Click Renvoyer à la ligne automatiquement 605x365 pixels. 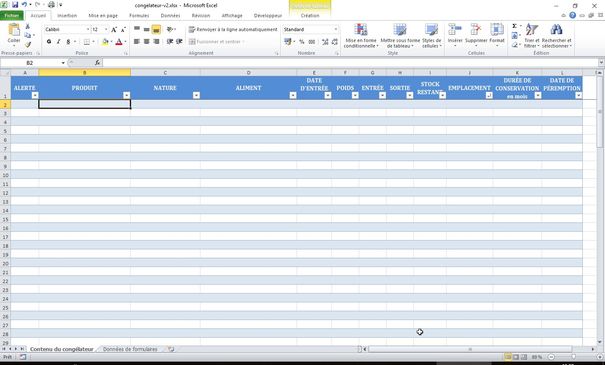tap(233, 29)
